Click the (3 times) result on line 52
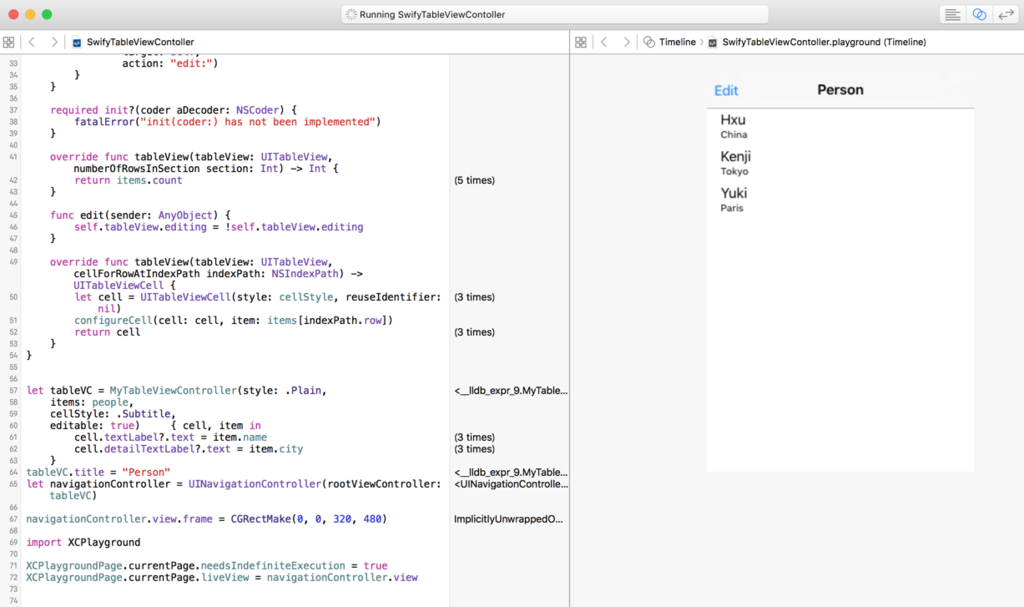Viewport: 1024px width, 607px height. 474,333
